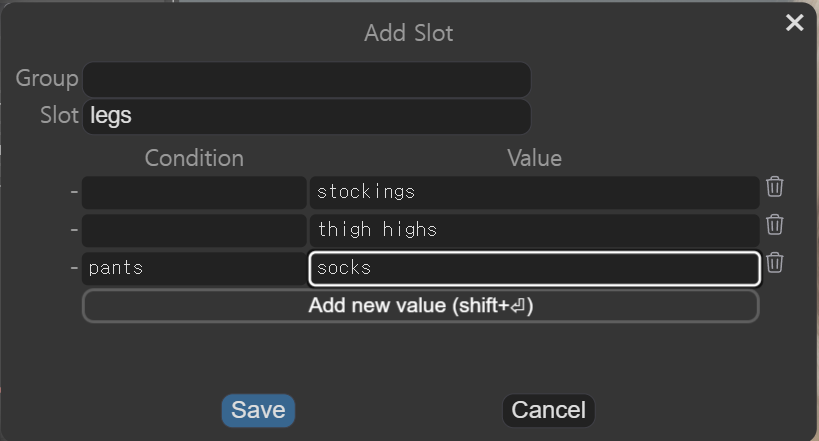Focus the pants condition field
The height and width of the screenshot is (441, 819).
point(194,269)
